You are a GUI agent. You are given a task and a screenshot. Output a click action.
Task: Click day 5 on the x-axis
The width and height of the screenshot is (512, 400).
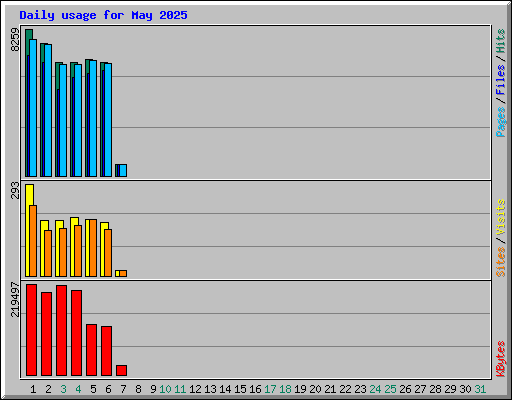click(93, 389)
